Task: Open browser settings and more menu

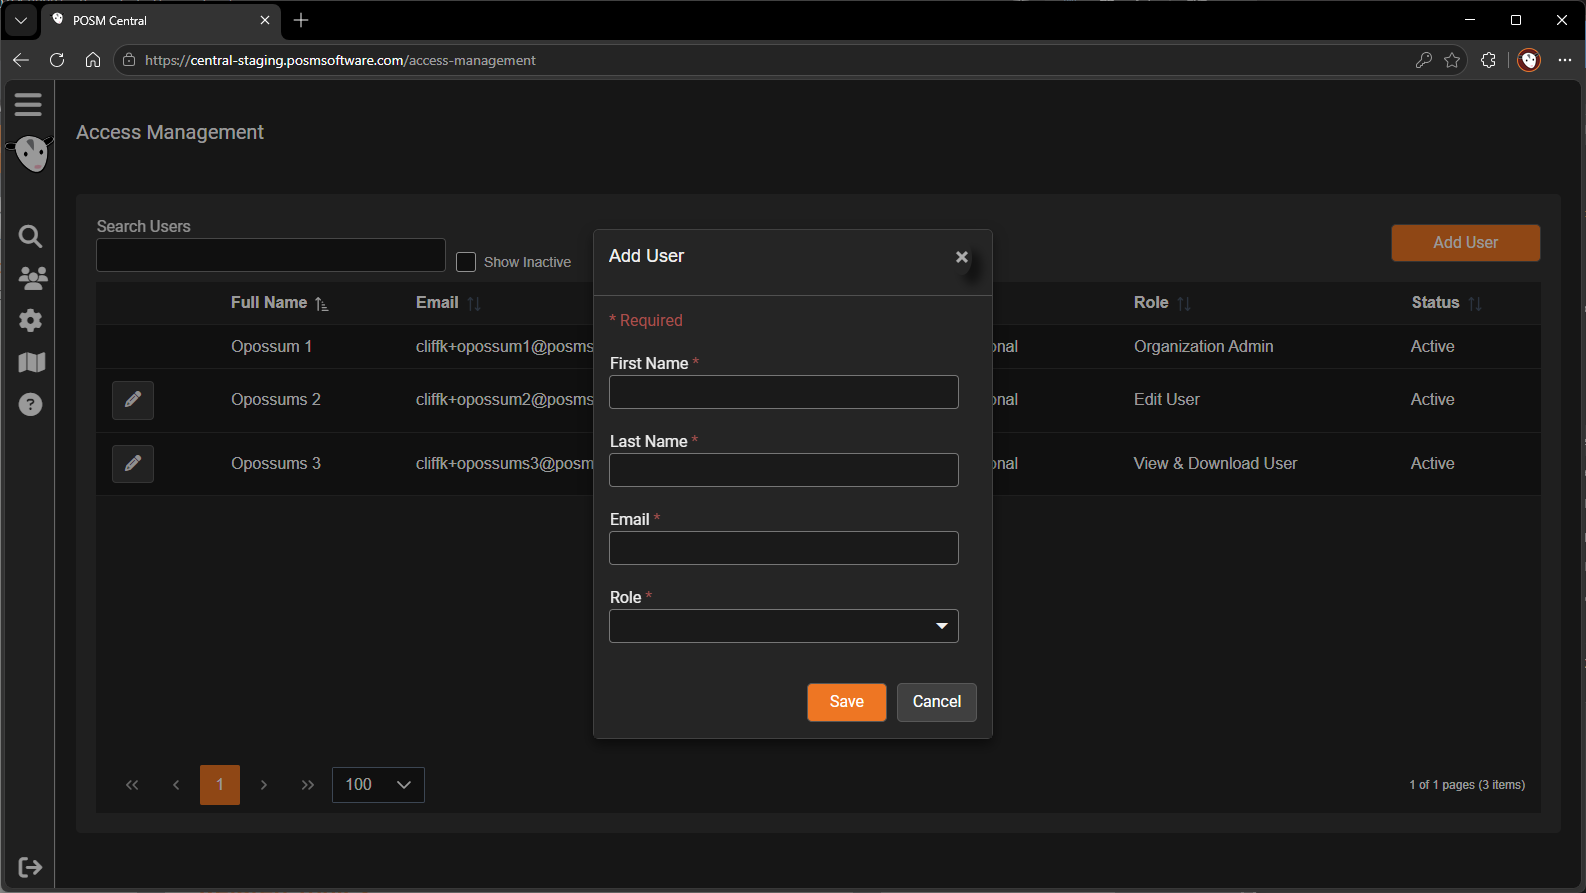Action: pyautogui.click(x=1565, y=60)
